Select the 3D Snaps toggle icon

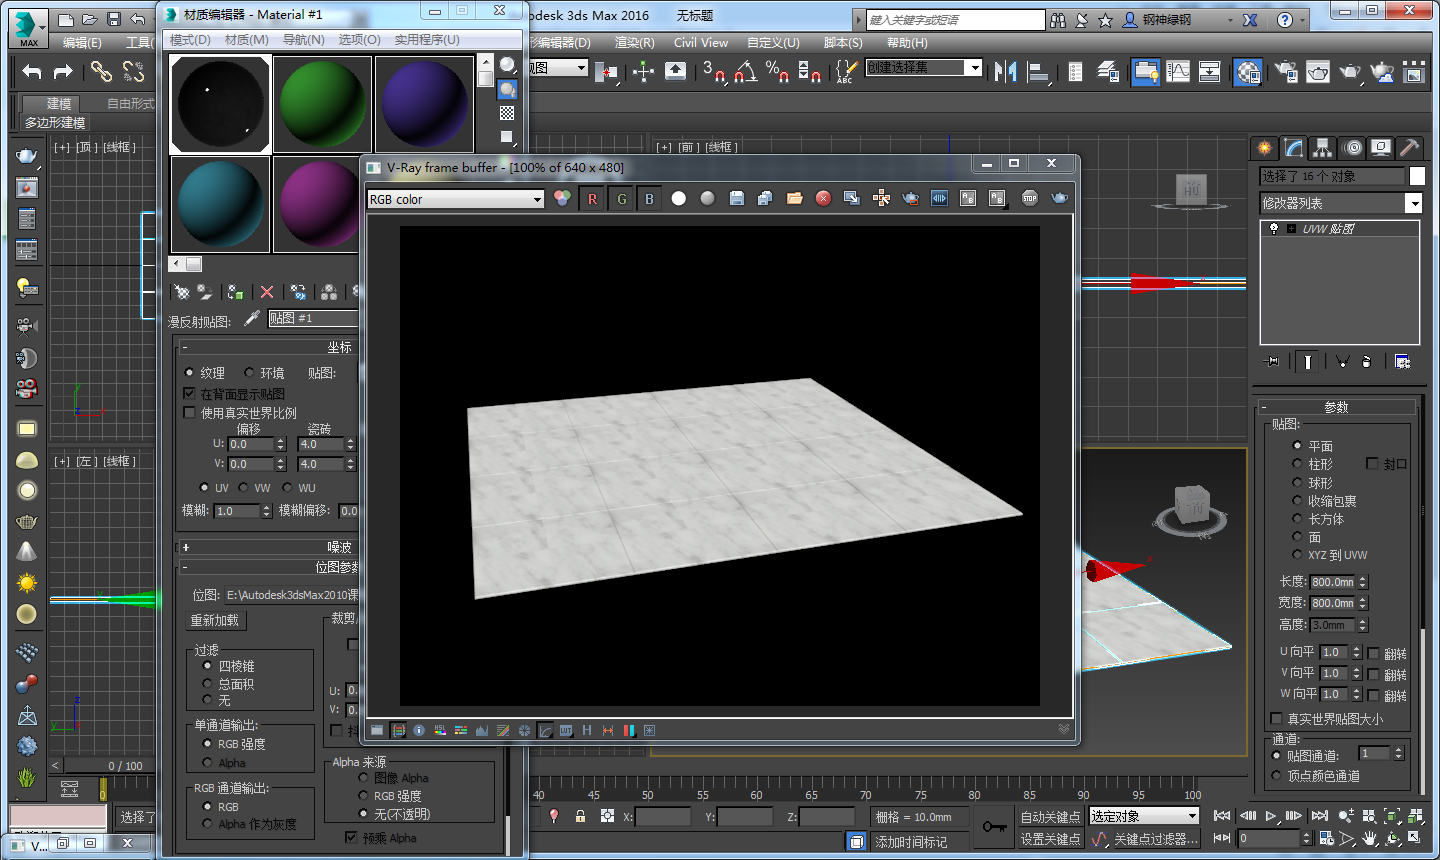(x=714, y=71)
